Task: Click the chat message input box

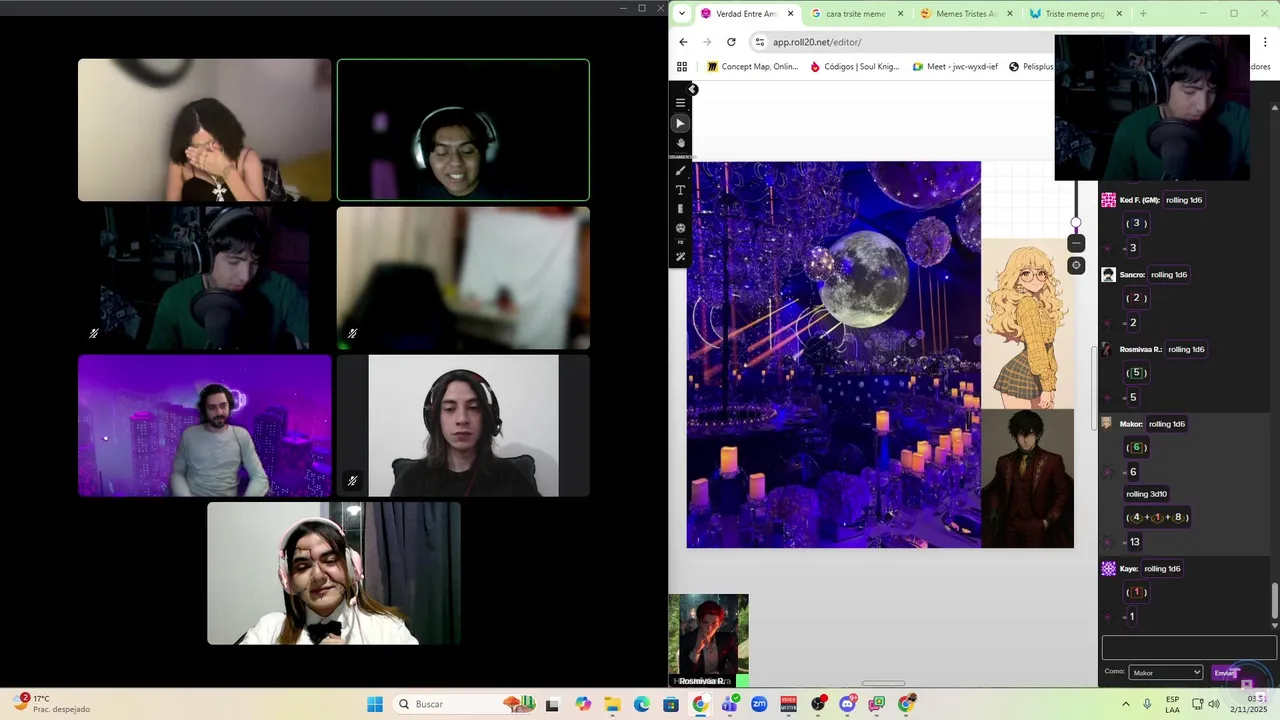Action: [x=1189, y=648]
